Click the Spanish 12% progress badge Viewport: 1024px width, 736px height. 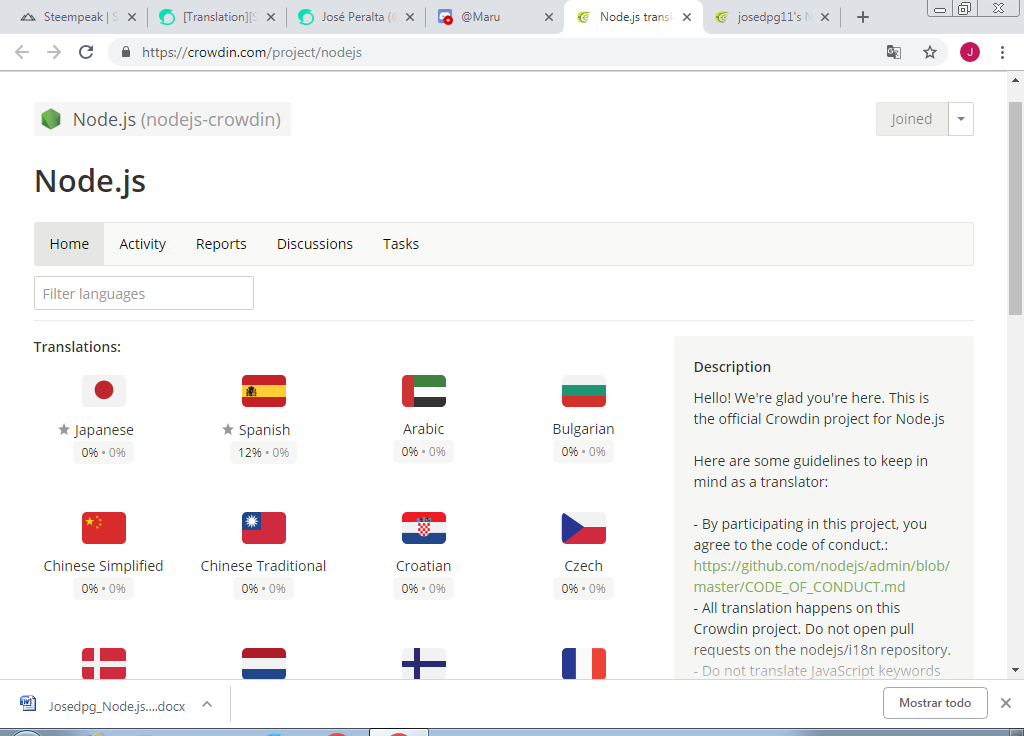263,453
